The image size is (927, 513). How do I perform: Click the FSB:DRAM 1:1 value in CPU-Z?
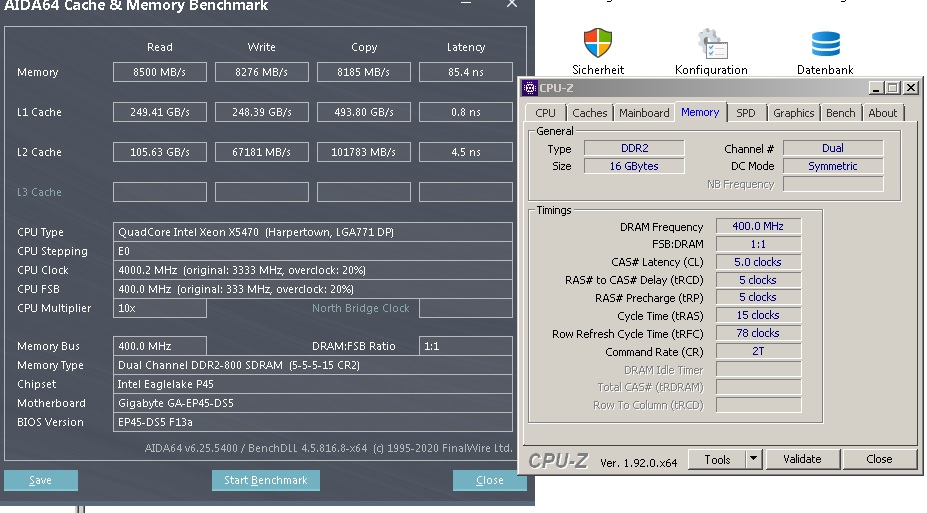pyautogui.click(x=759, y=244)
